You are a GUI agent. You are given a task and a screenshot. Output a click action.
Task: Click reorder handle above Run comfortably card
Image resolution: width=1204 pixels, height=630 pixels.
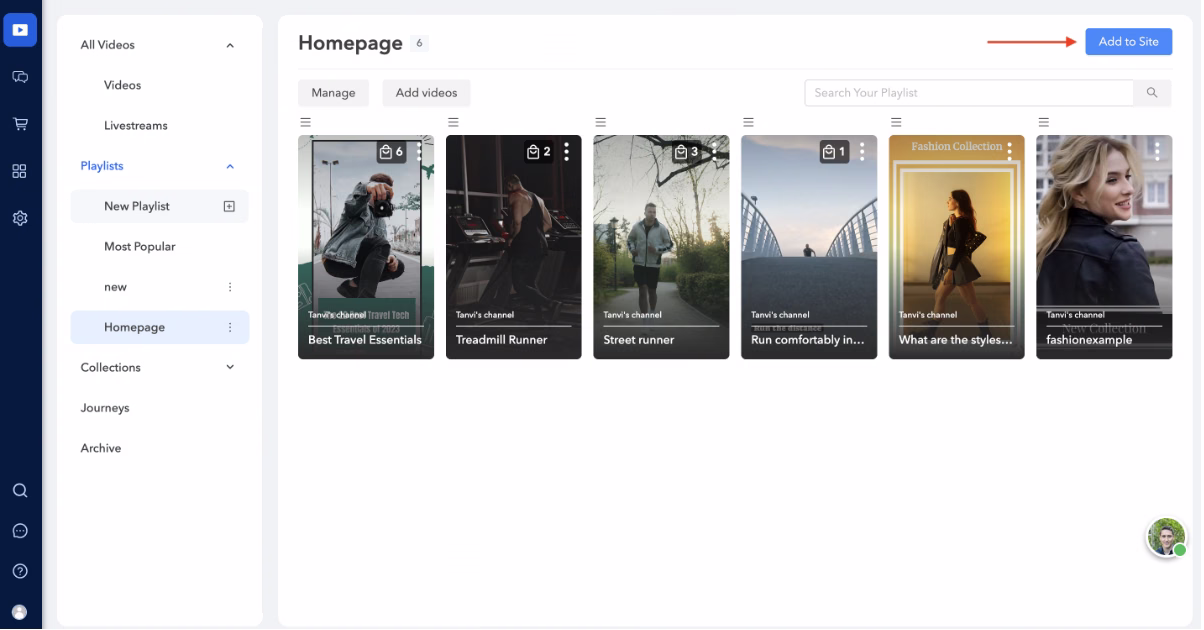pos(748,122)
